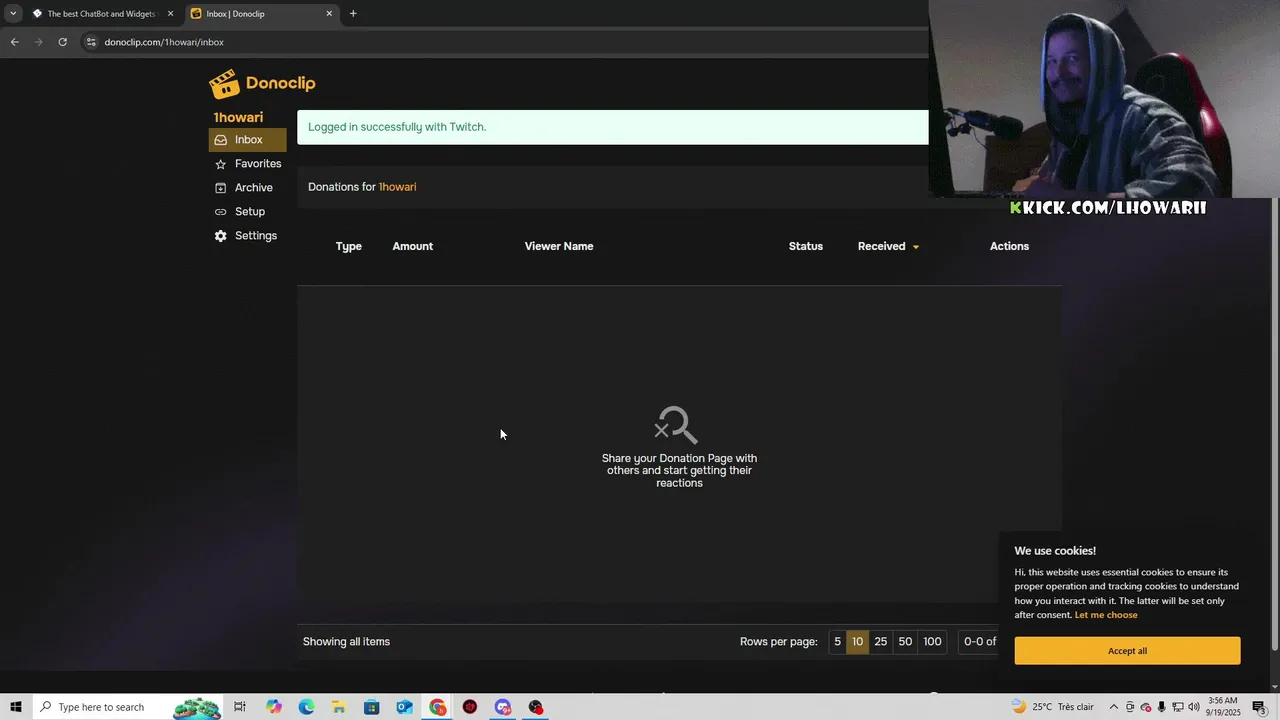
Task: Show hidden system tray icons
Action: (1114, 707)
